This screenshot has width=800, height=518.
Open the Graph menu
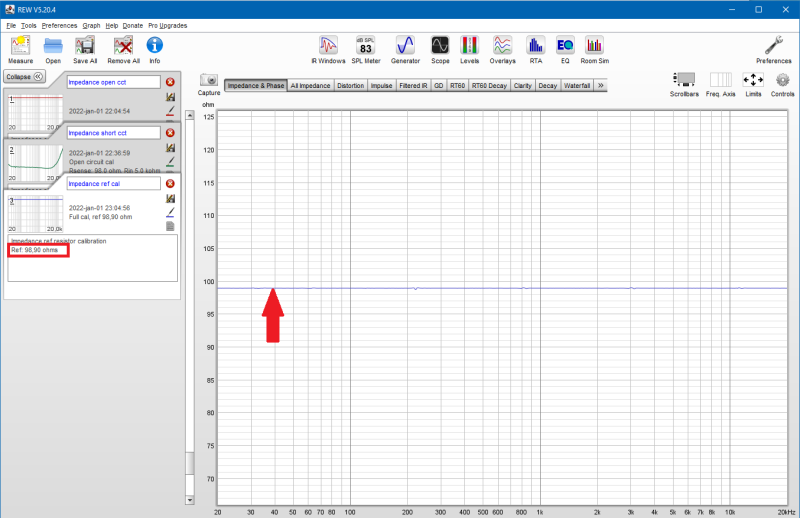click(x=91, y=26)
